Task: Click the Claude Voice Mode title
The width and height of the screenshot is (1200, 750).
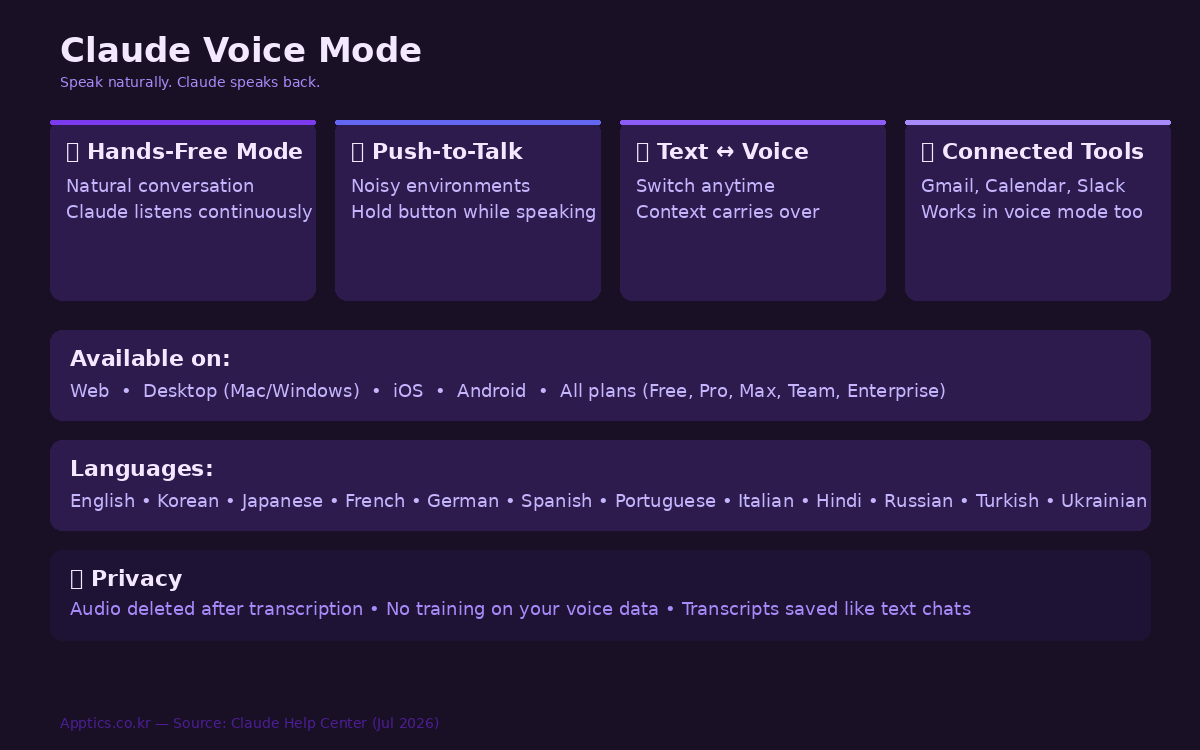Action: pos(241,50)
